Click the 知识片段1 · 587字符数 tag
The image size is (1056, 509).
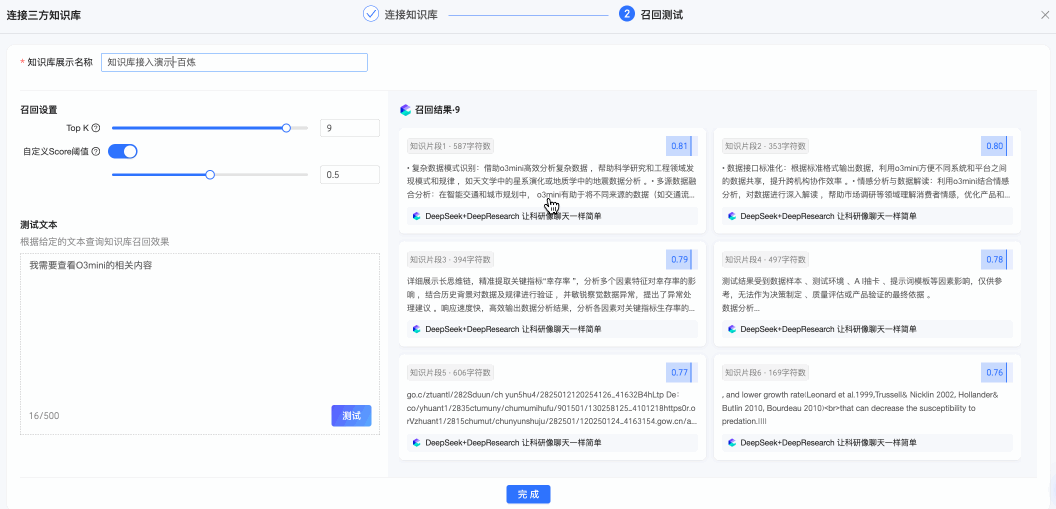coord(451,145)
